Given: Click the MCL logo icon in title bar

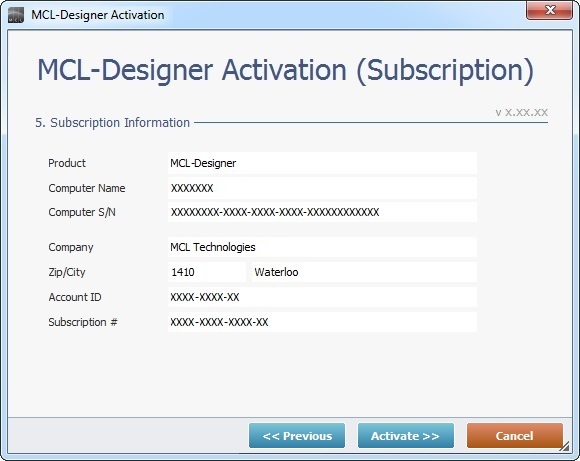Looking at the screenshot, I should point(16,15).
